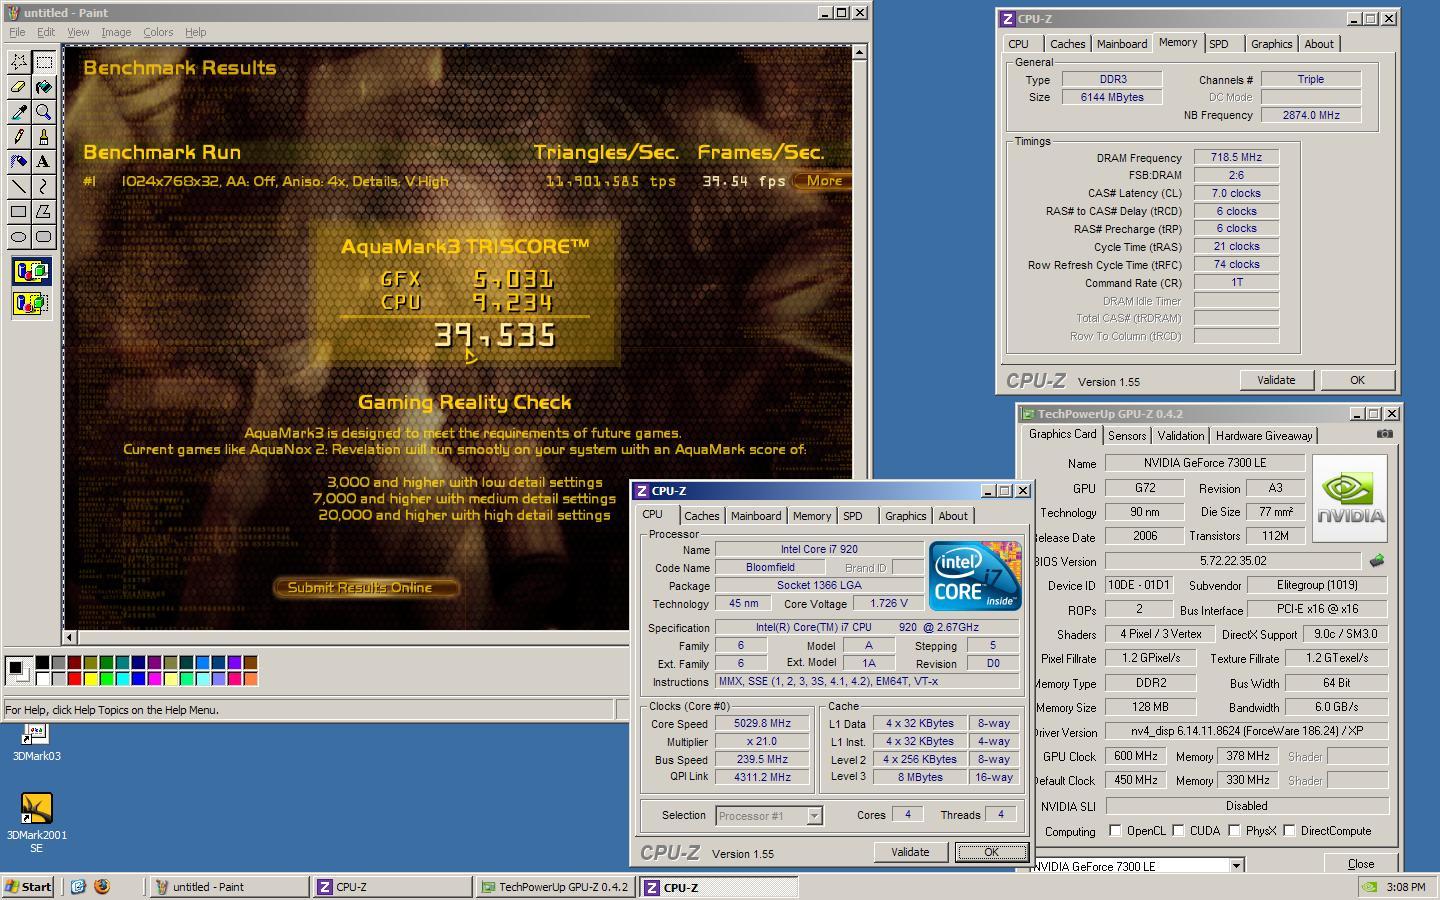Select the white color swatch in palette
The height and width of the screenshot is (900, 1440).
43,679
